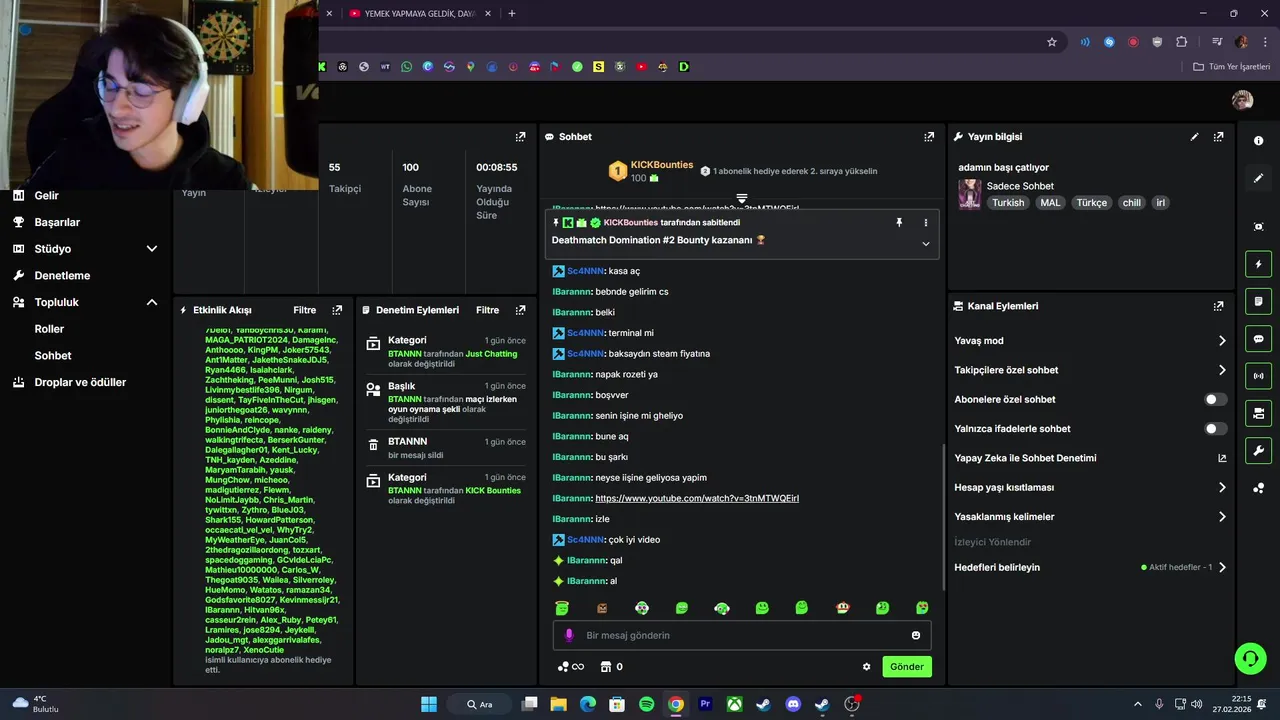Open the emoji picker in message box
This screenshot has height=720, width=1280.
click(916, 635)
